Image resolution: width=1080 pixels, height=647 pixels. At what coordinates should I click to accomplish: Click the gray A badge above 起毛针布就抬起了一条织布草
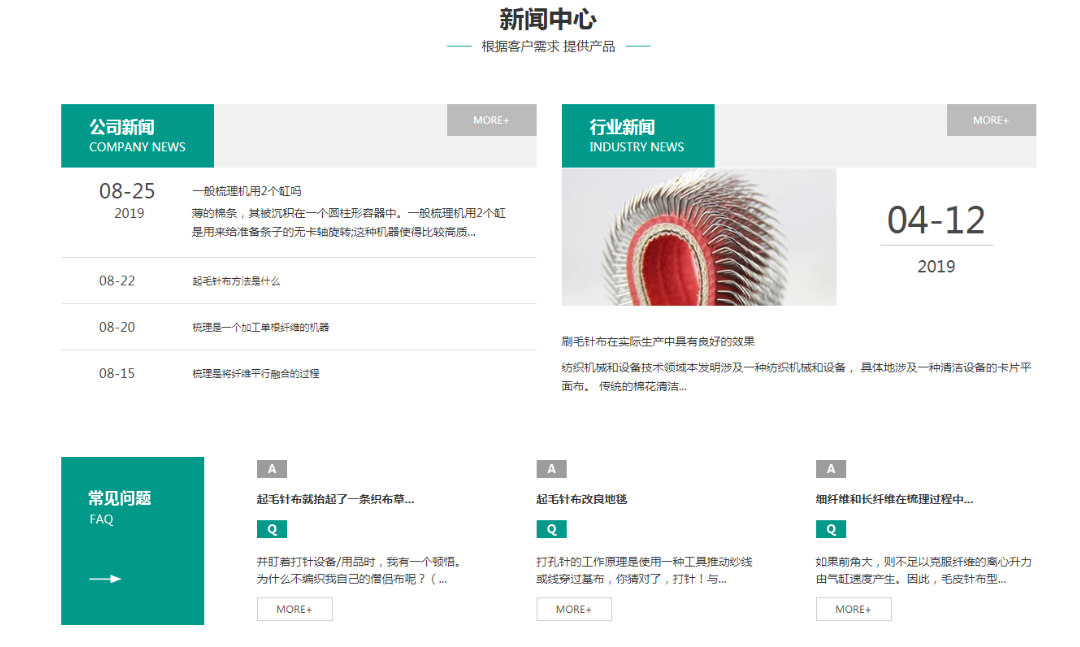tap(271, 469)
